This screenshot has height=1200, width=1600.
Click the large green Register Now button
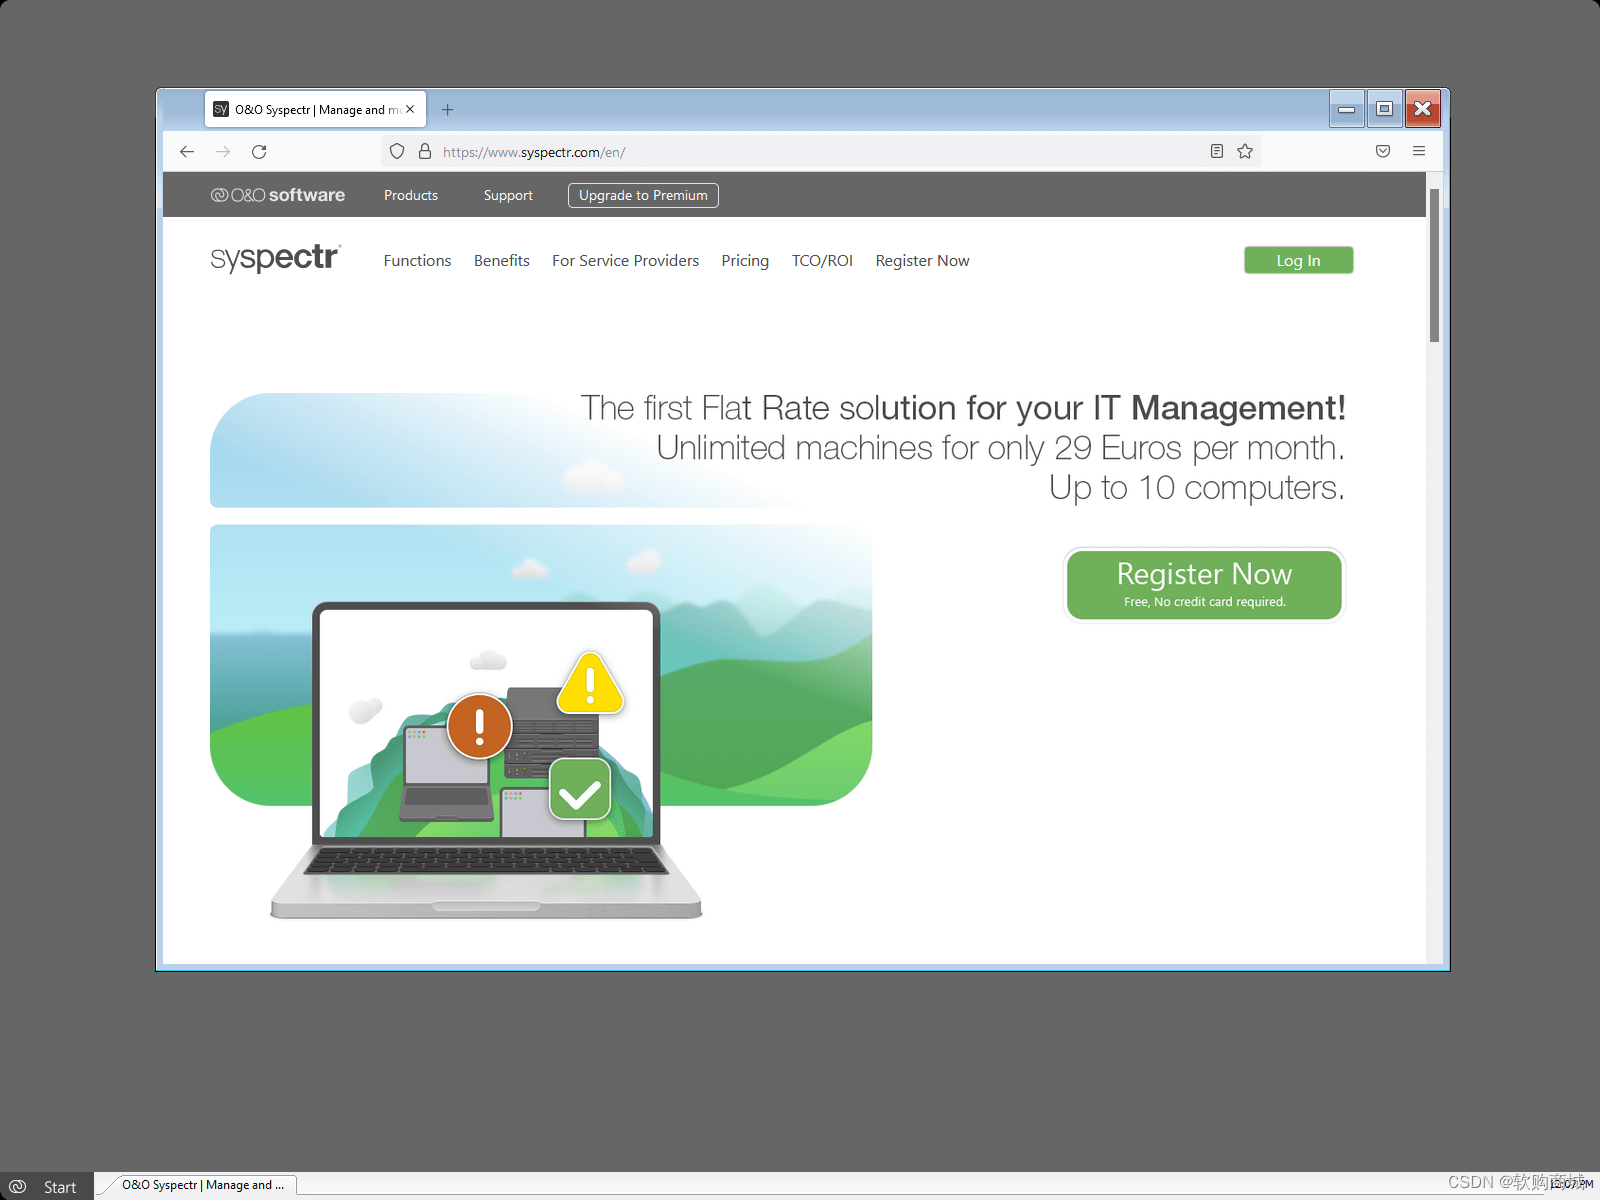tap(1204, 585)
